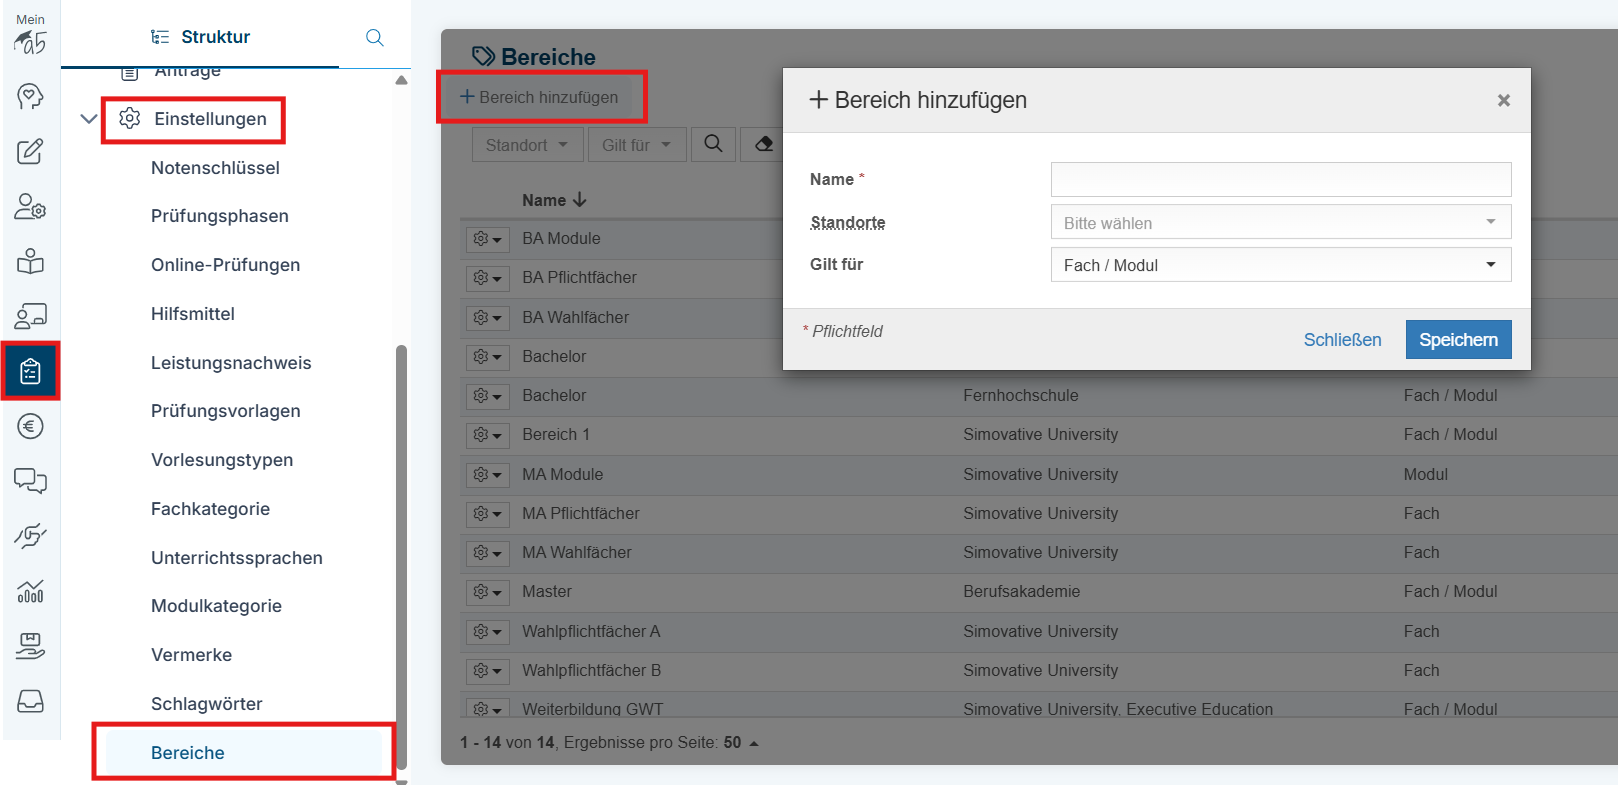Click the magnifier filter search button

point(713,144)
